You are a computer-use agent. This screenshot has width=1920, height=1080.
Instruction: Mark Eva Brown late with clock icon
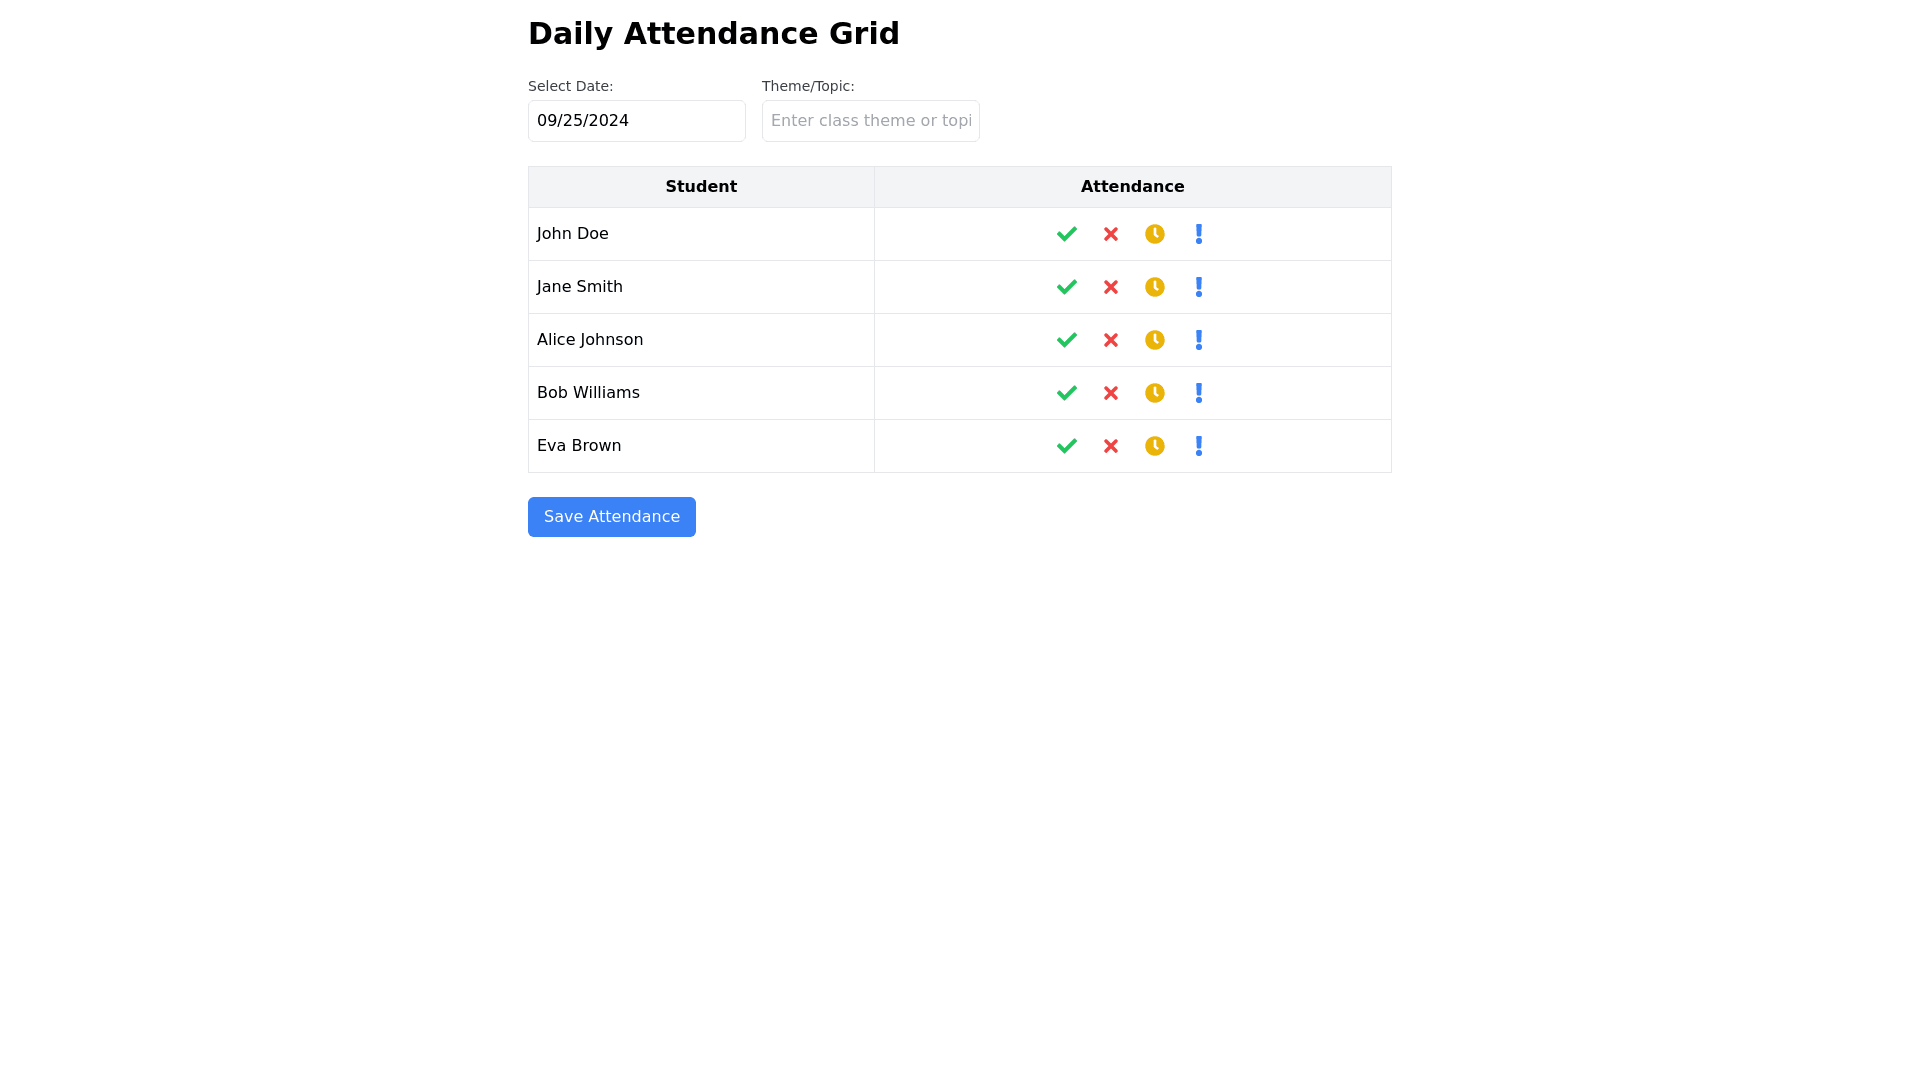(1155, 446)
